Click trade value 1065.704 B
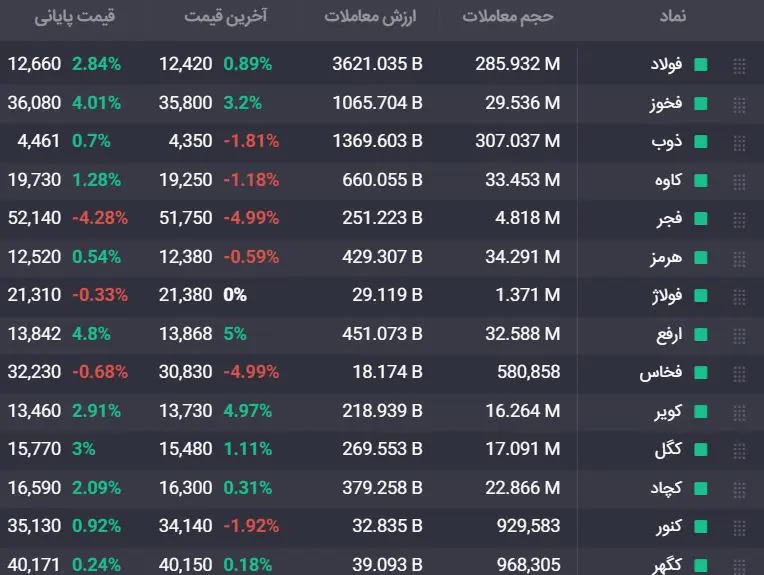The image size is (764, 575). pyautogui.click(x=377, y=103)
